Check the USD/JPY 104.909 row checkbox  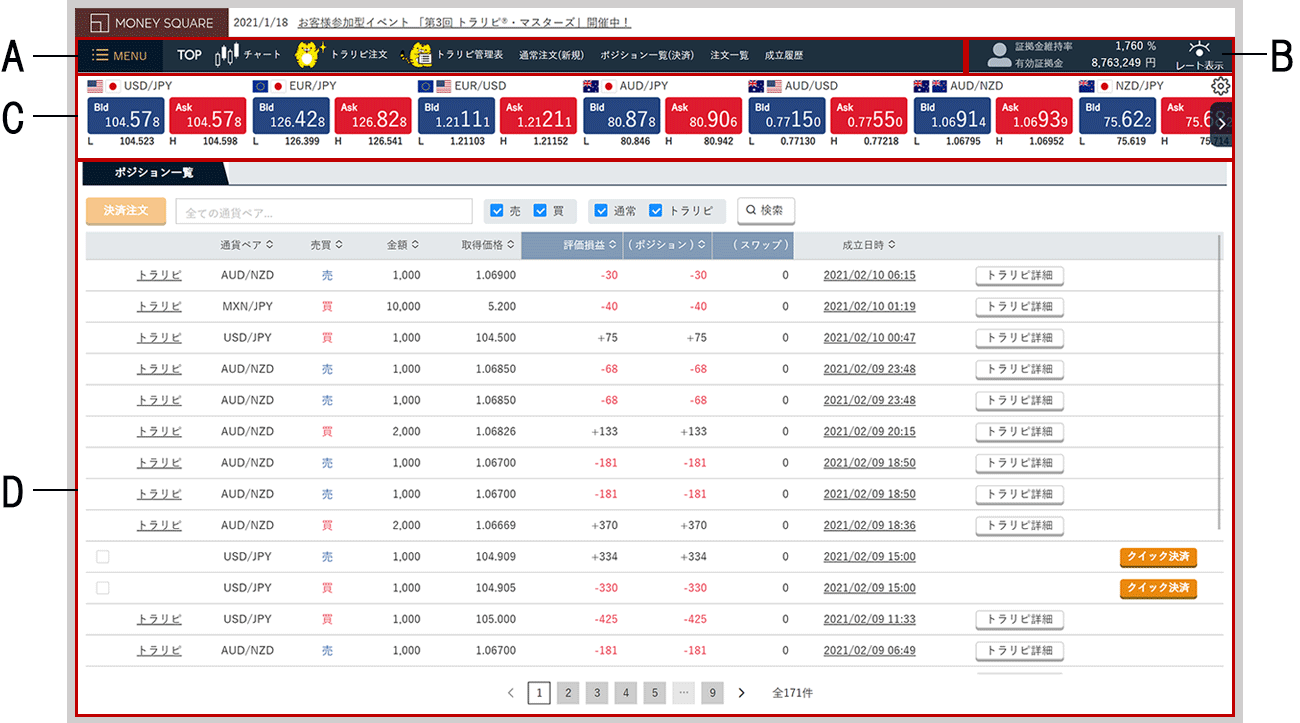[x=102, y=557]
